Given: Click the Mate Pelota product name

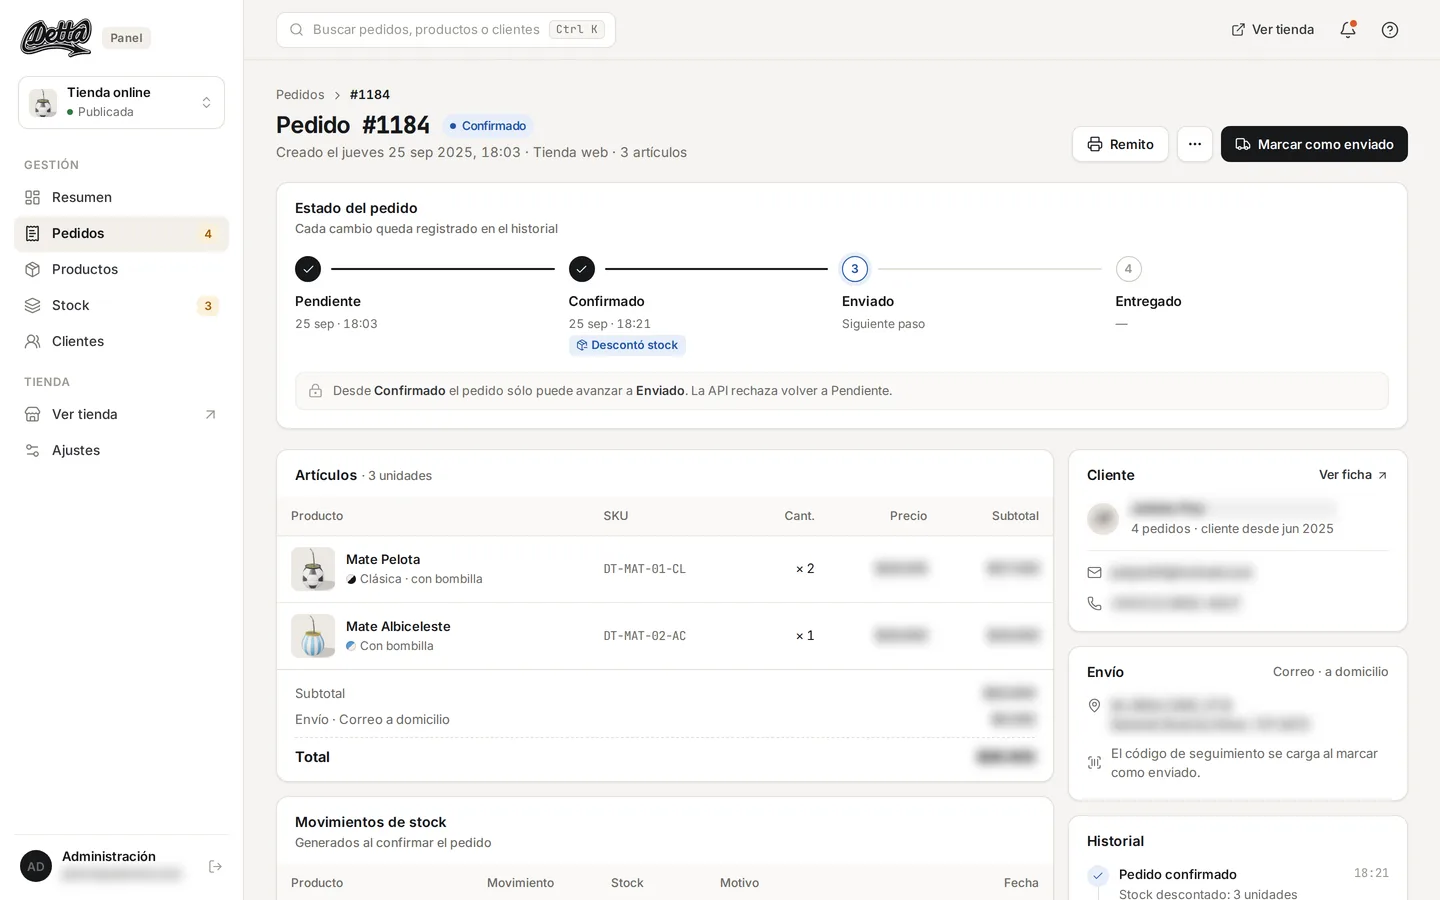Looking at the screenshot, I should (x=383, y=560).
